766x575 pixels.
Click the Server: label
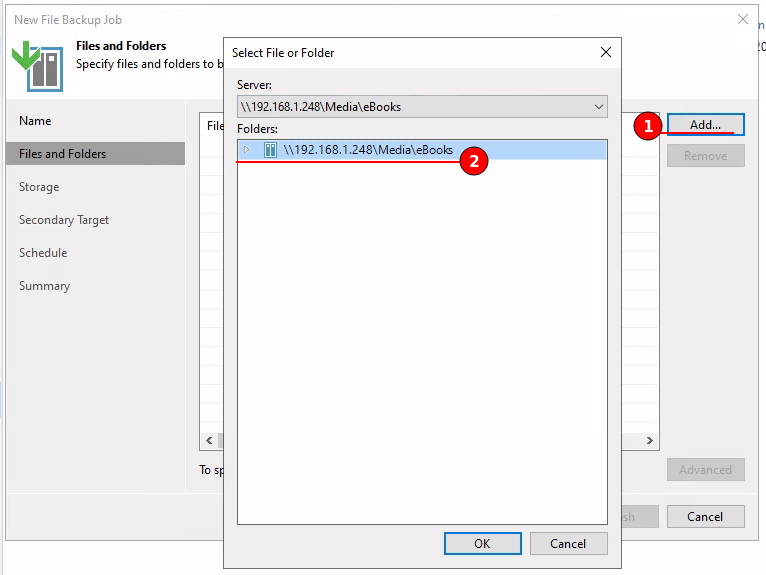tap(254, 85)
